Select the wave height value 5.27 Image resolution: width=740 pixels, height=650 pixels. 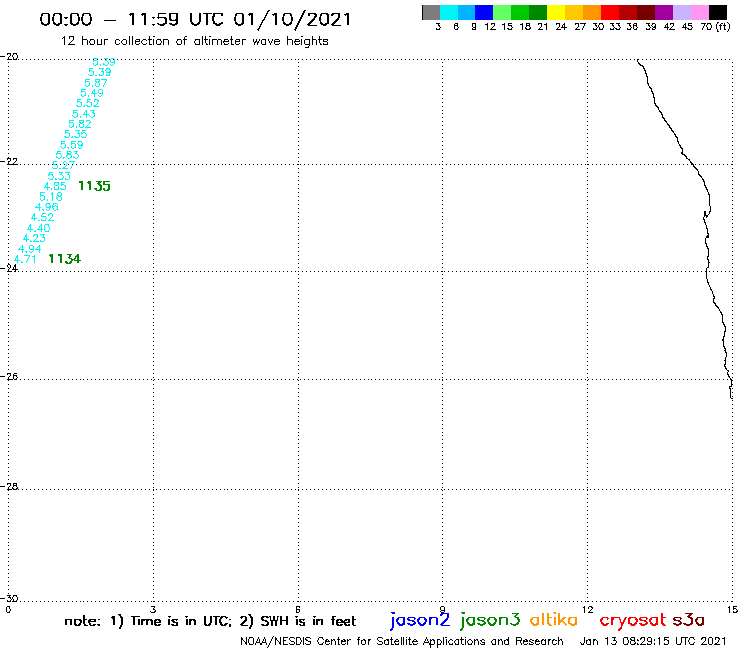coord(63,165)
